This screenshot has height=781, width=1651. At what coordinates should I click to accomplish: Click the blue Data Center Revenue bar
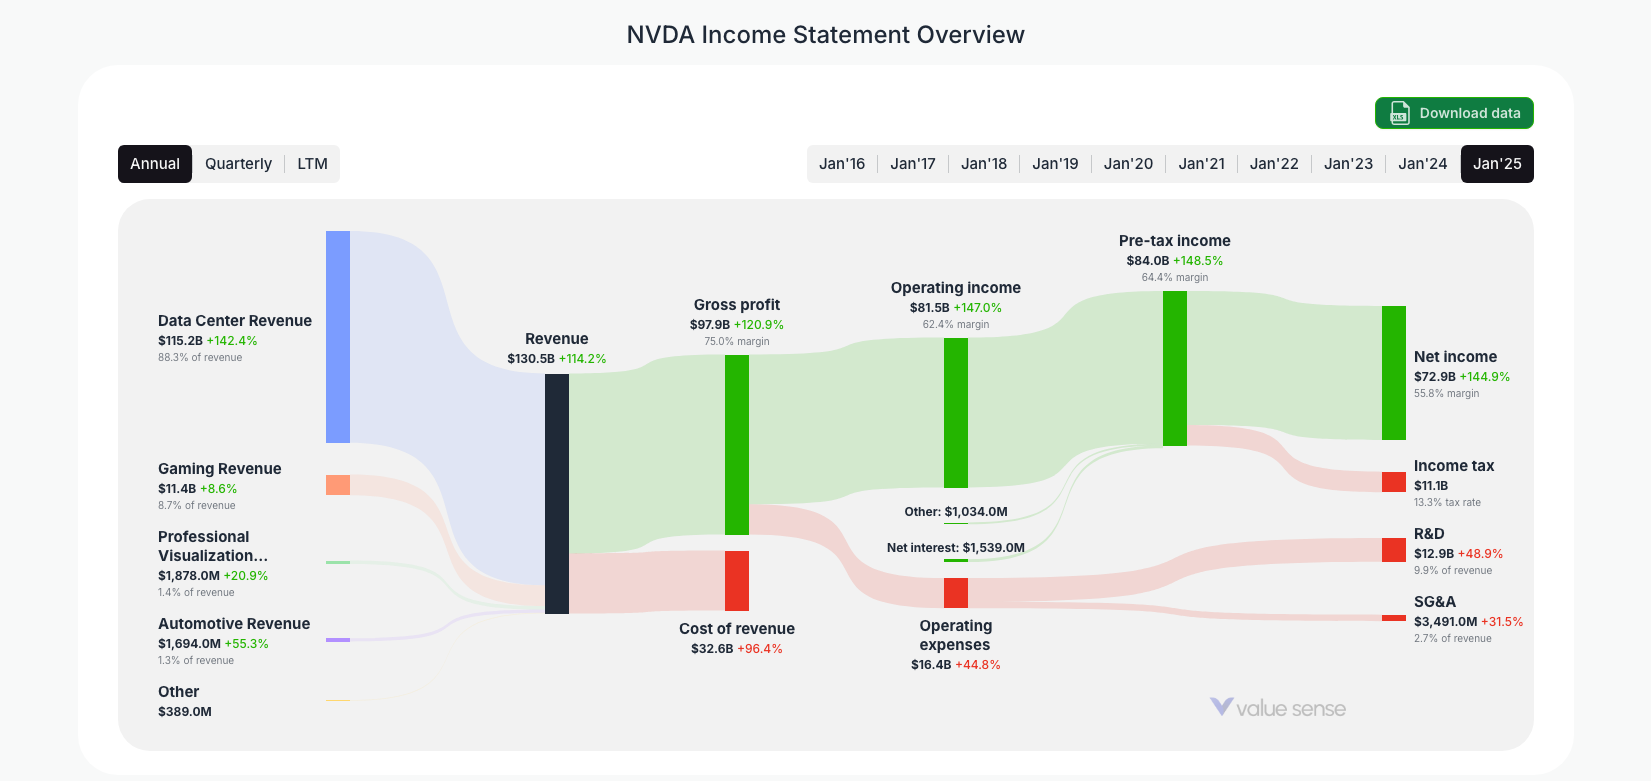point(338,337)
